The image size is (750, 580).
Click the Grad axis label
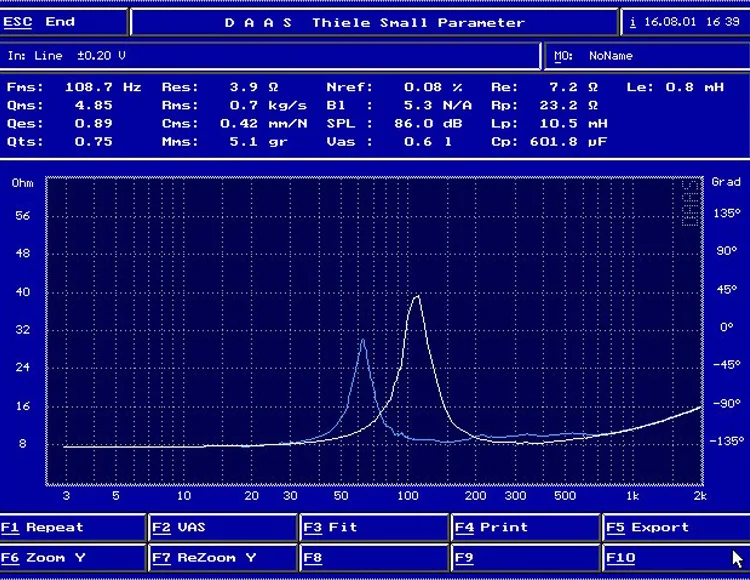726,182
